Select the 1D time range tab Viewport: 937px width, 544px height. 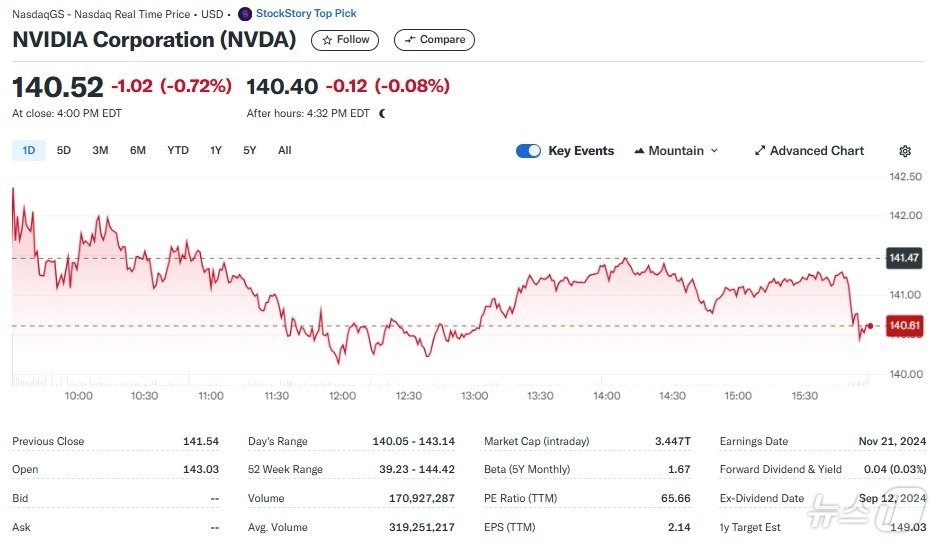pyautogui.click(x=29, y=151)
